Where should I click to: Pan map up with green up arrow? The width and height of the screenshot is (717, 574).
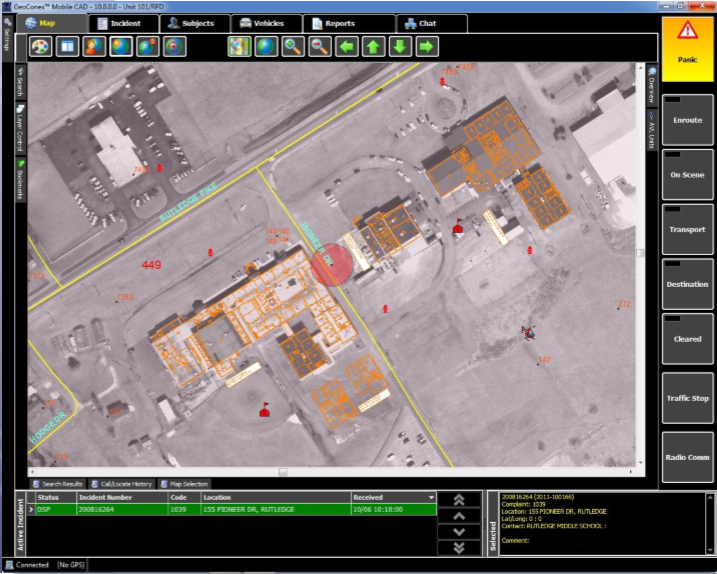373,46
